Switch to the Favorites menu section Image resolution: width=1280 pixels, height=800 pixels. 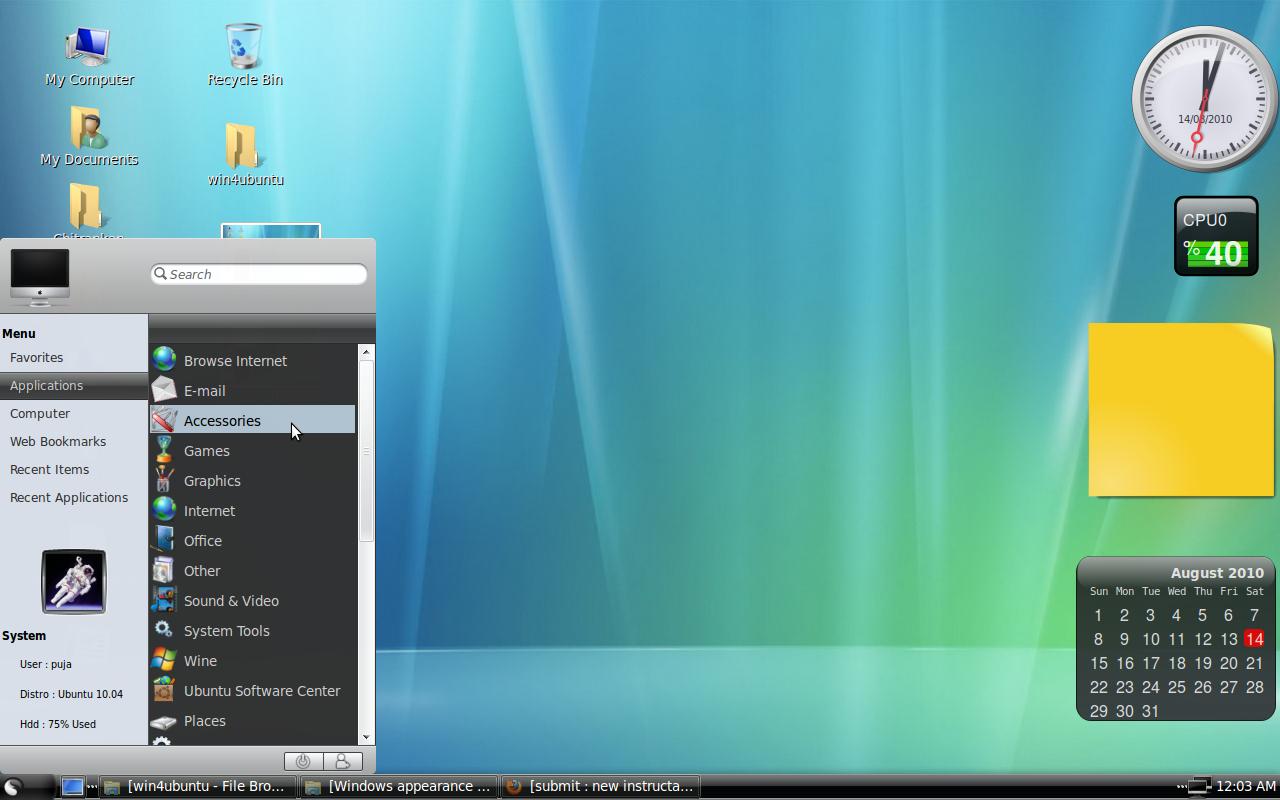pos(36,357)
